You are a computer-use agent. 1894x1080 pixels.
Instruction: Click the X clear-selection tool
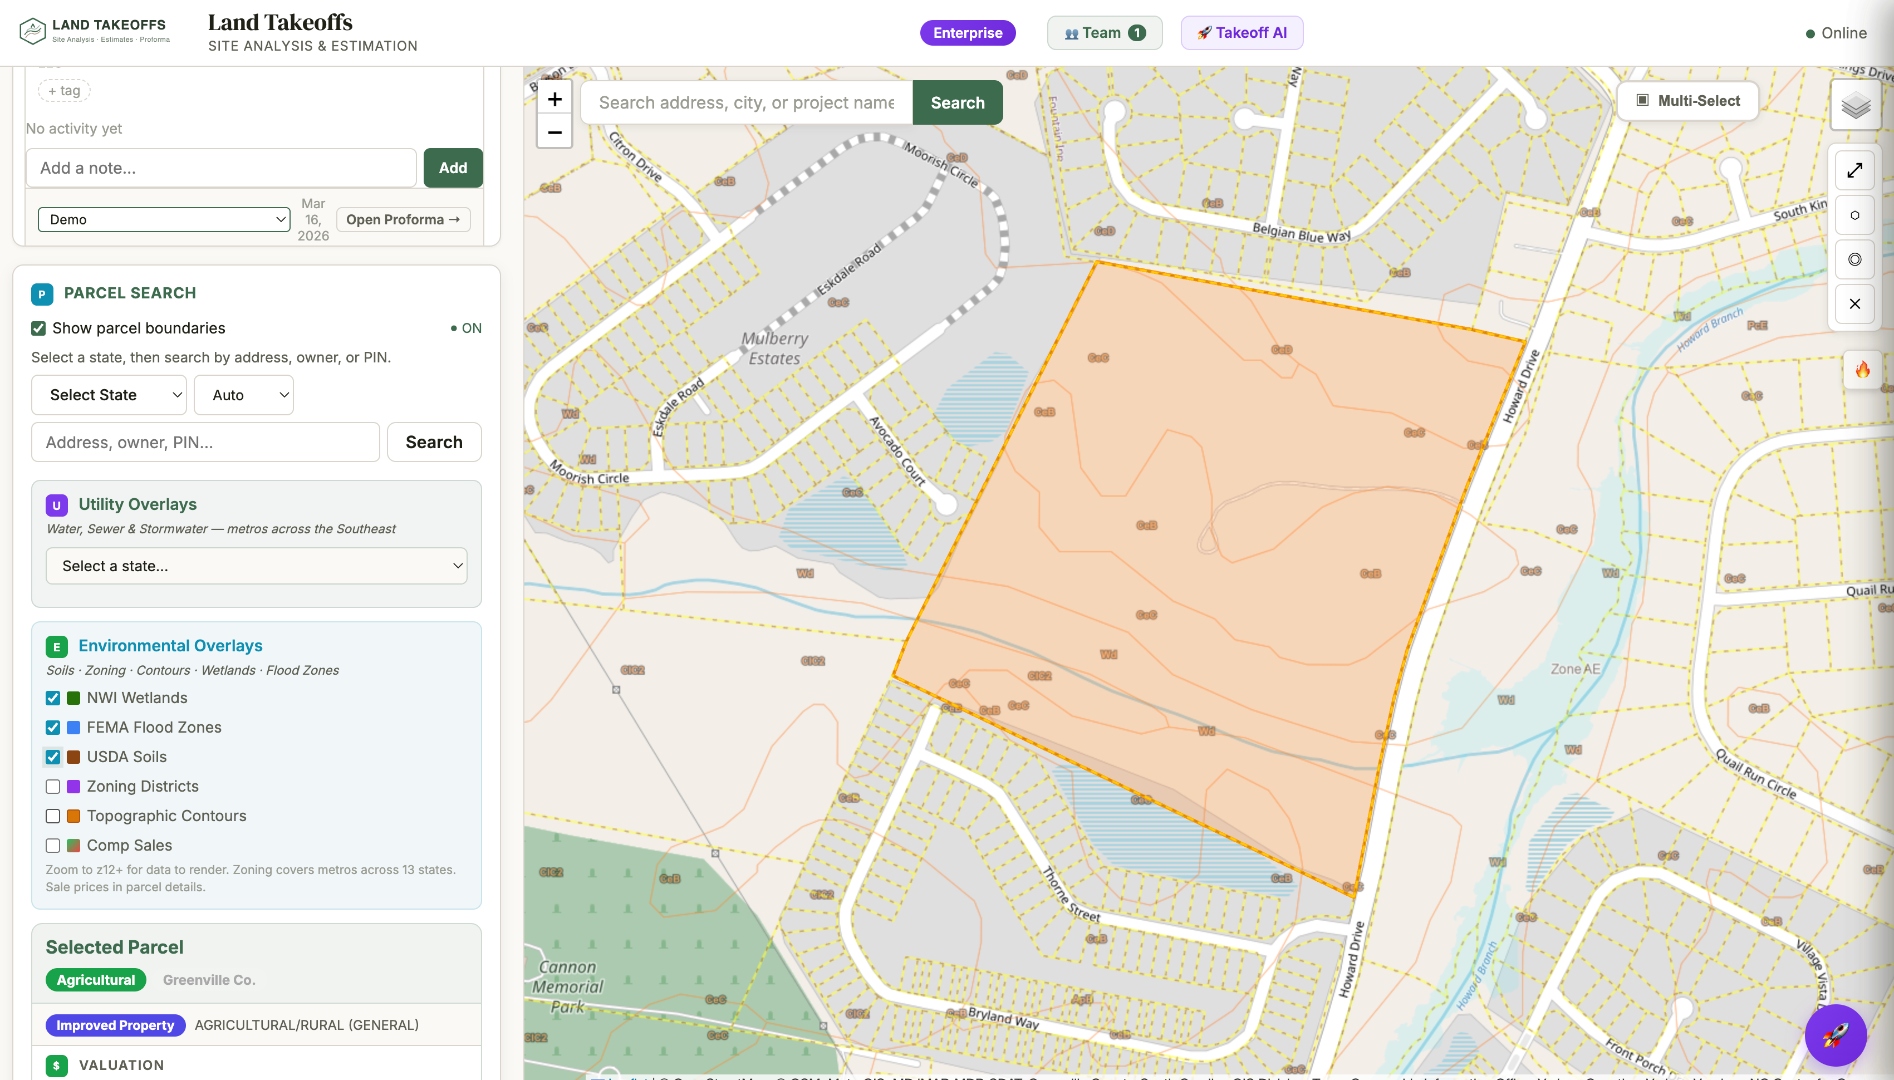pos(1854,304)
